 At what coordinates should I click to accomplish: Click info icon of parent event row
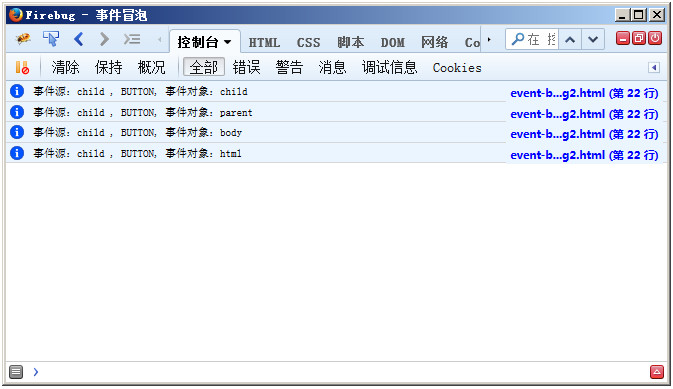coord(17,112)
